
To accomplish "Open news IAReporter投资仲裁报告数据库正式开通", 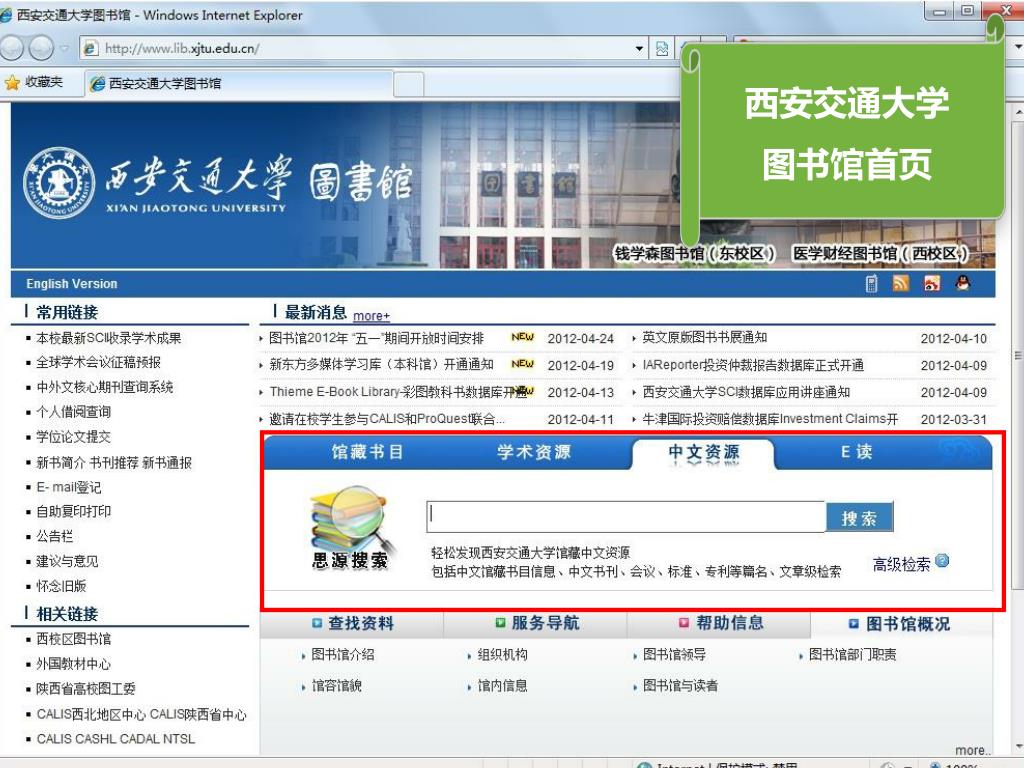I will click(753, 365).
